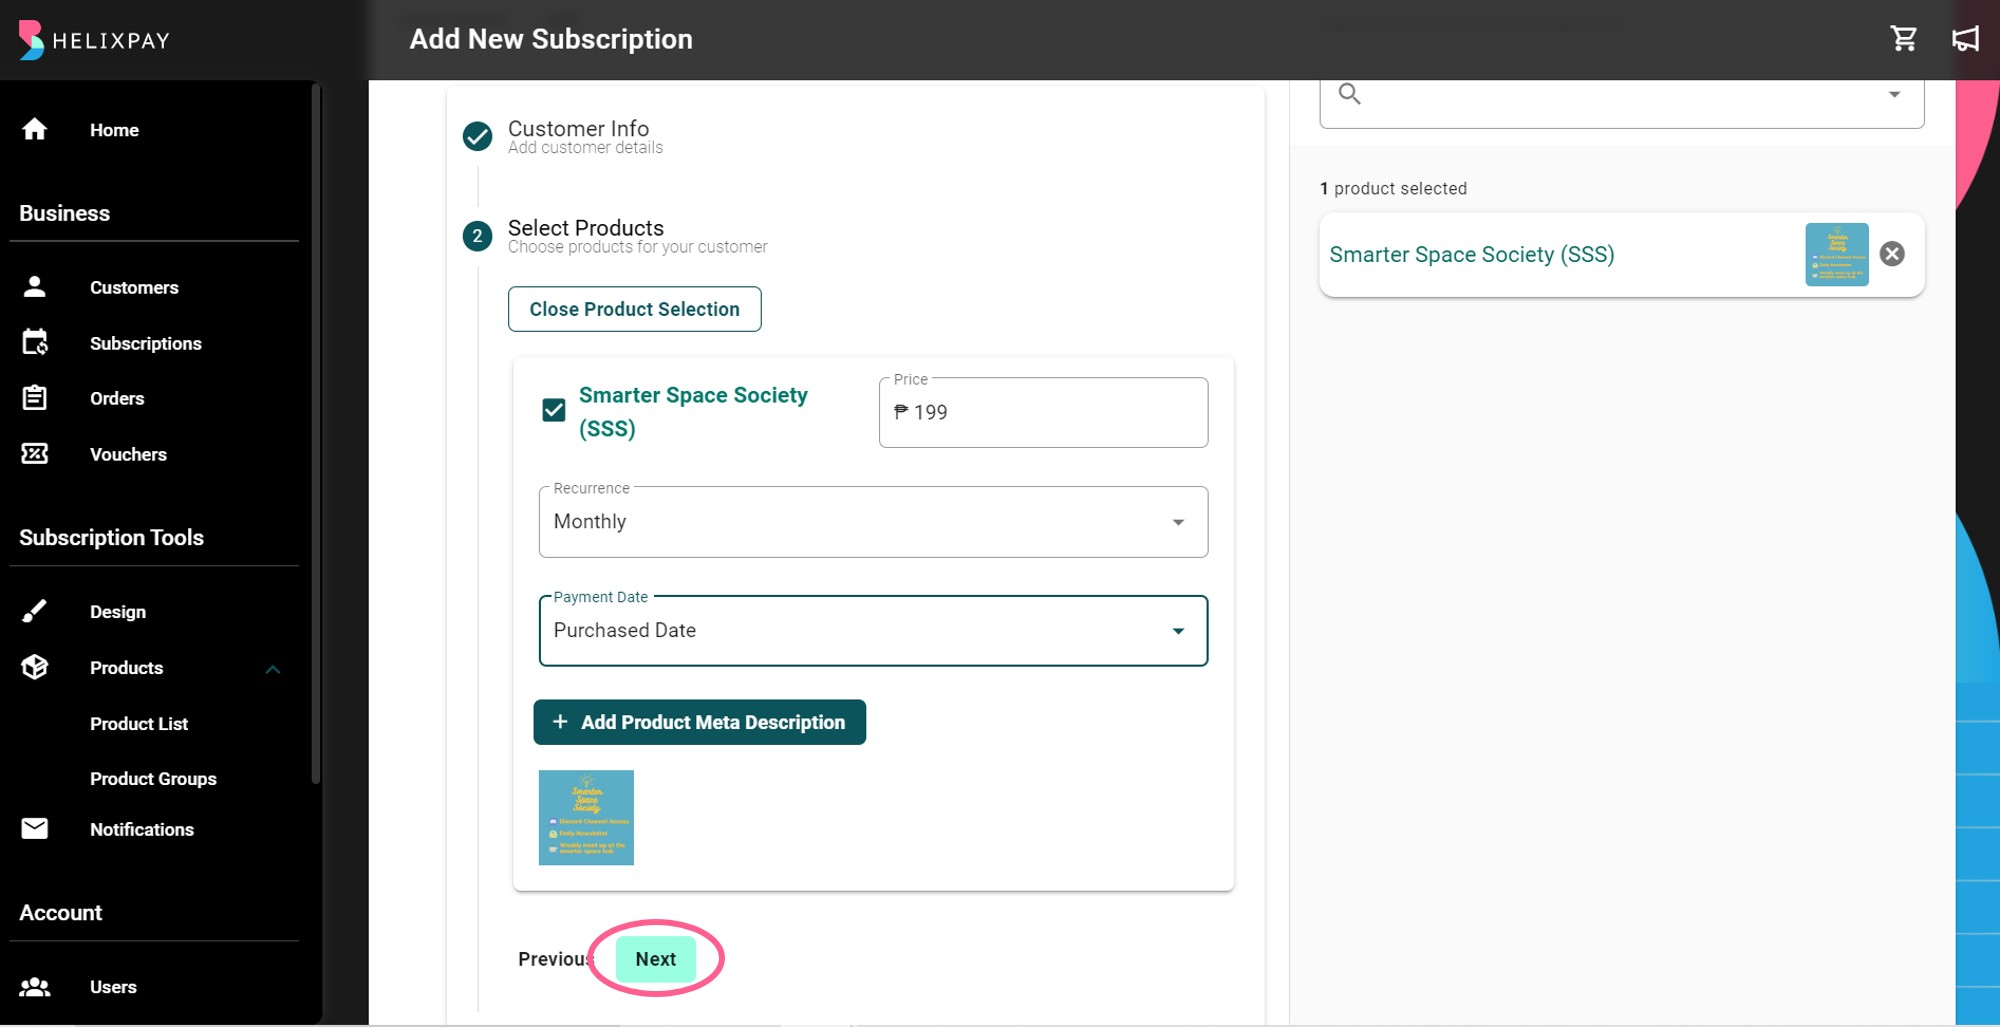Click the selected product name in right panel
The width and height of the screenshot is (2000, 1027).
(x=1472, y=254)
